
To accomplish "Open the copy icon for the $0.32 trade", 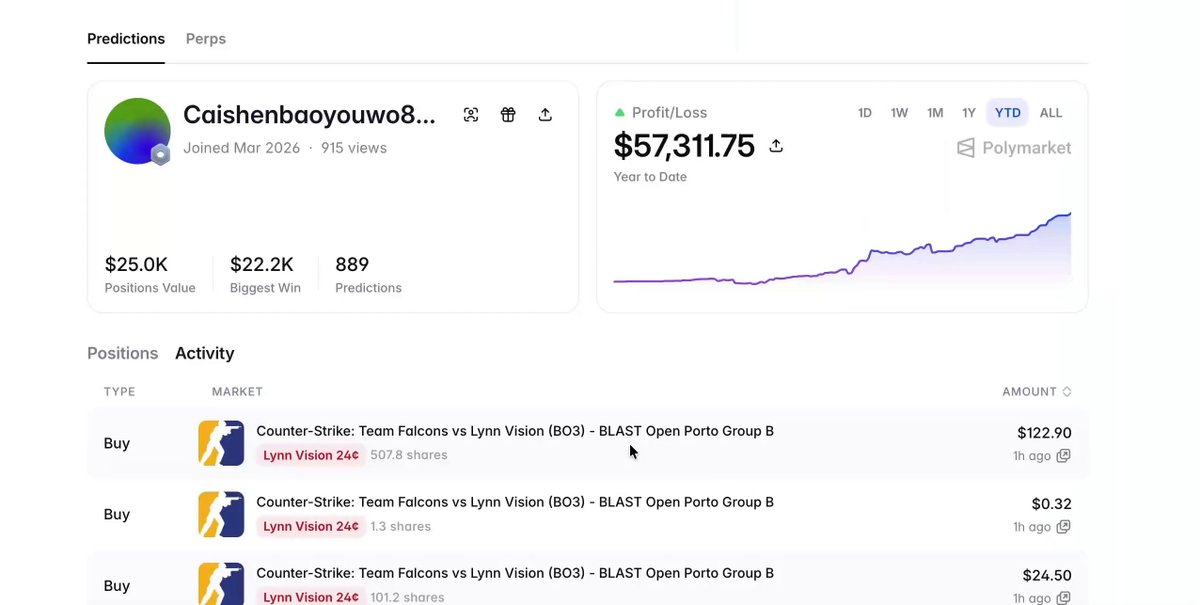I will pos(1064,527).
